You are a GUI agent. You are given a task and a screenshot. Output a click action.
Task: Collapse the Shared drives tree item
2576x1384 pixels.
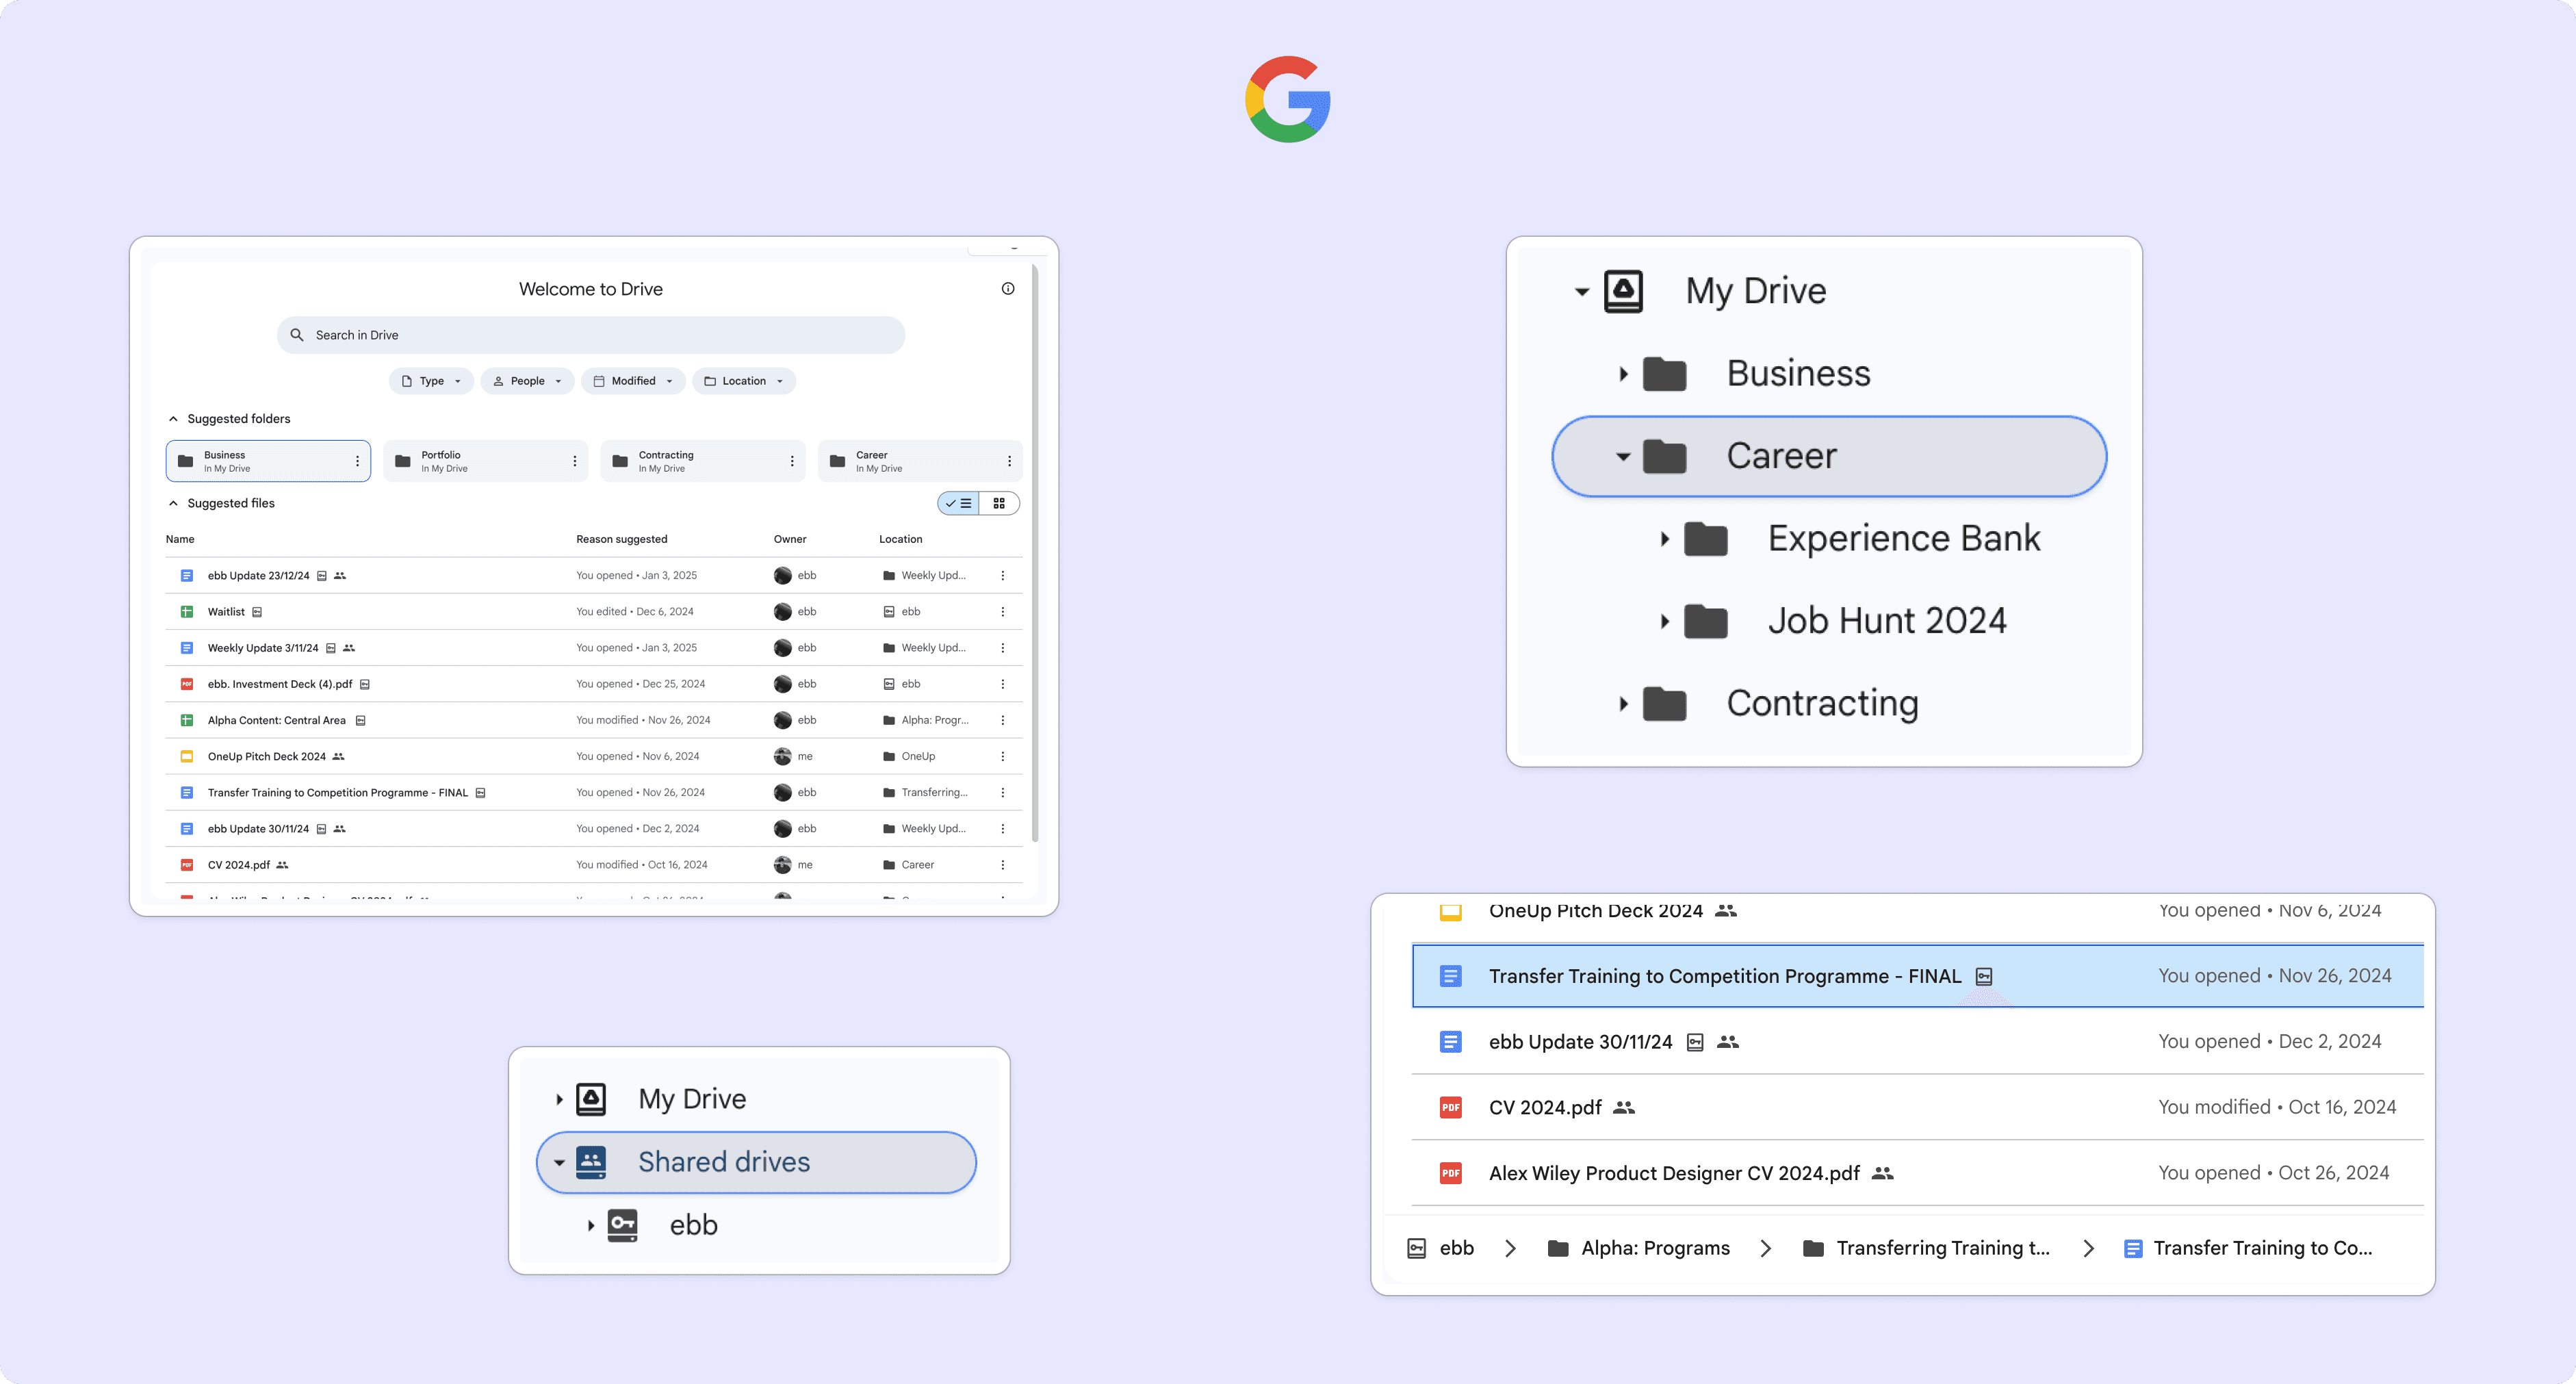559,1163
